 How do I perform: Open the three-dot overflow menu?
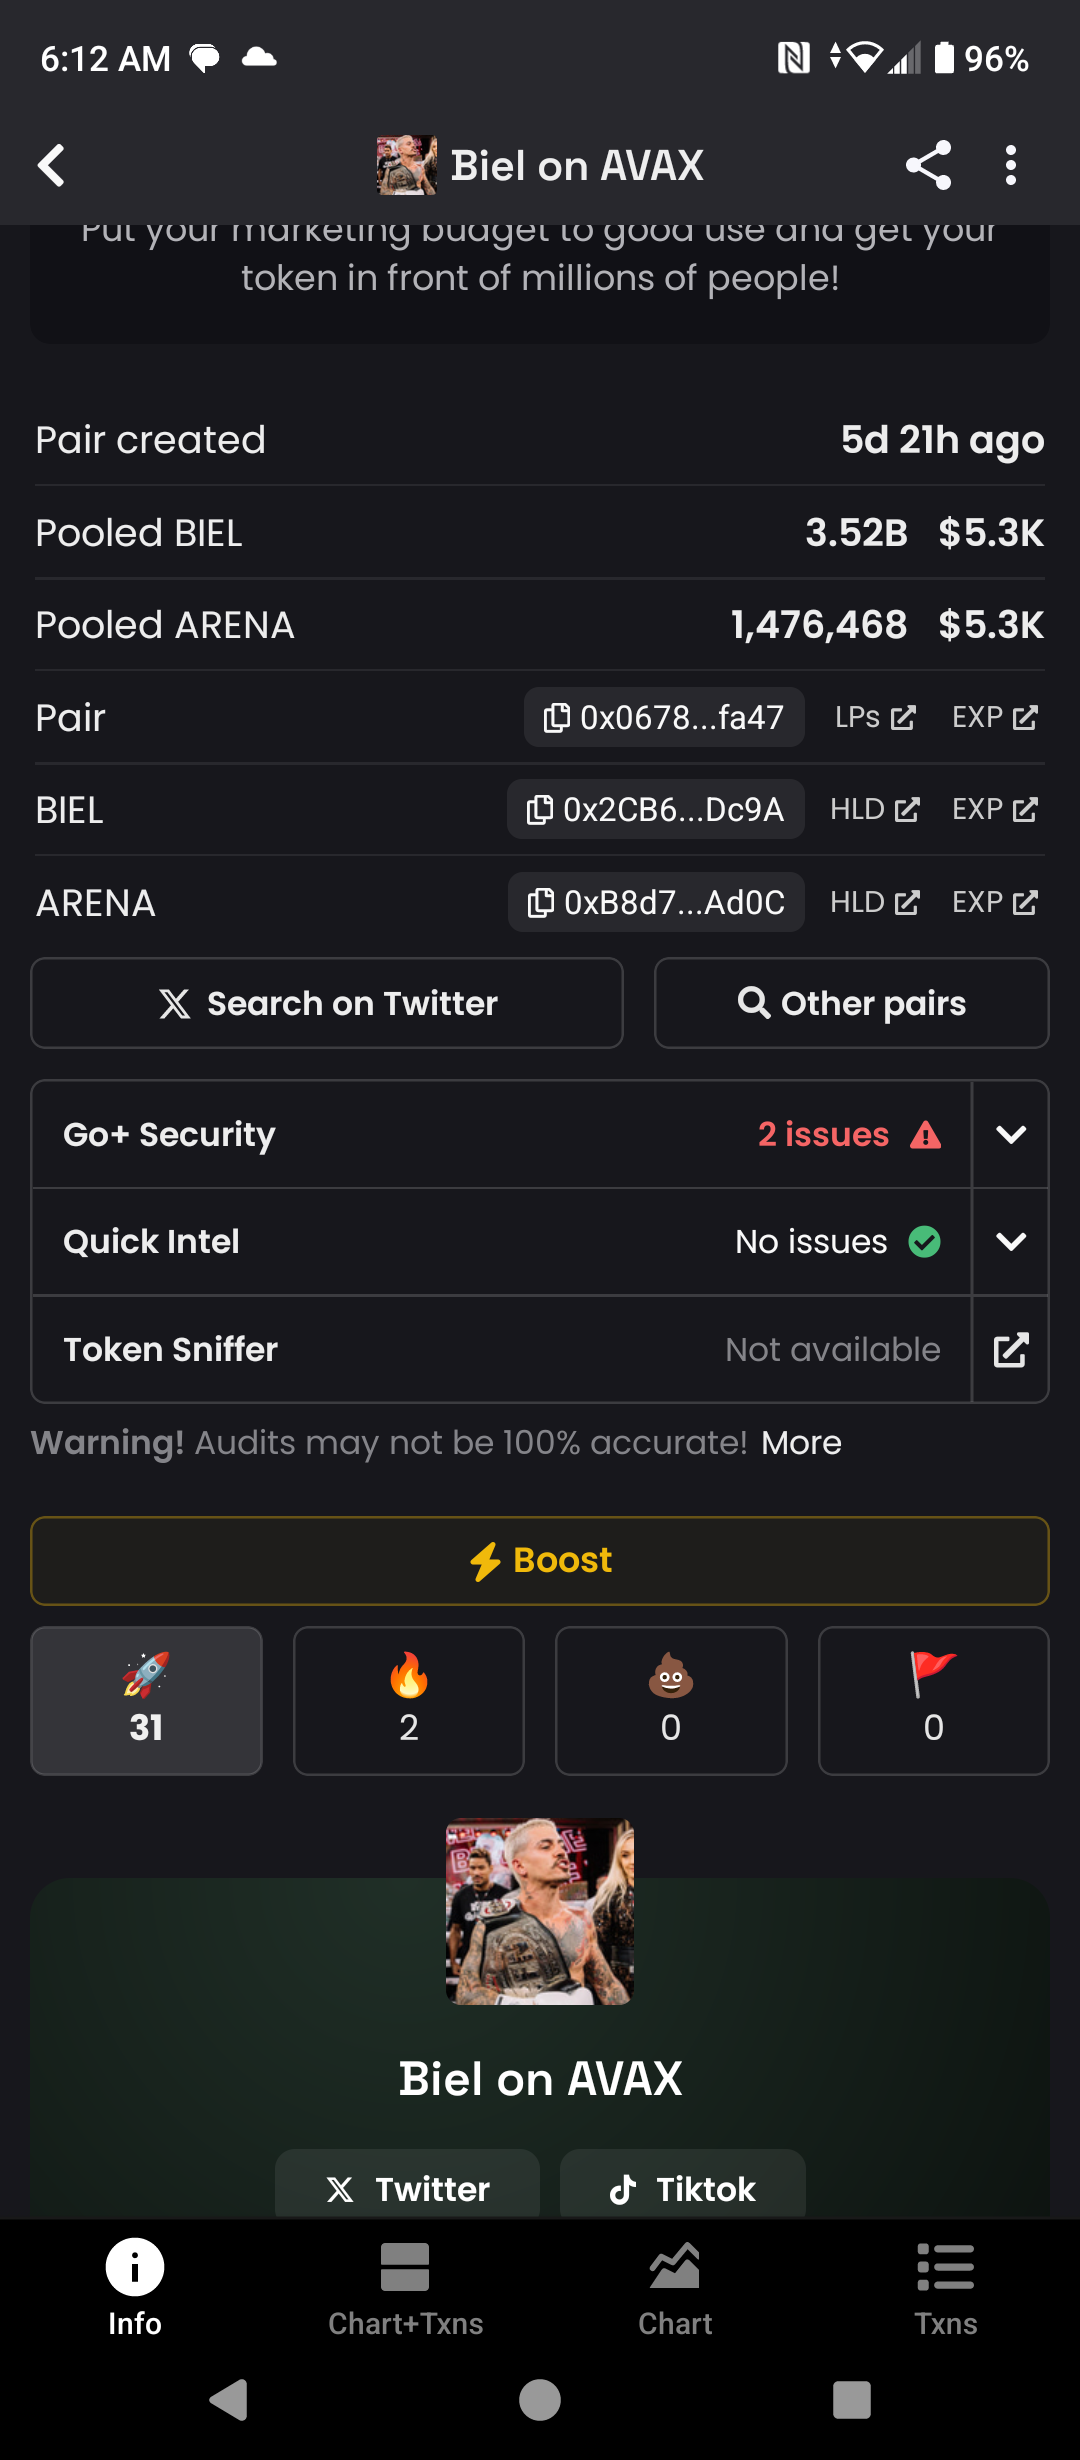[x=1011, y=165]
